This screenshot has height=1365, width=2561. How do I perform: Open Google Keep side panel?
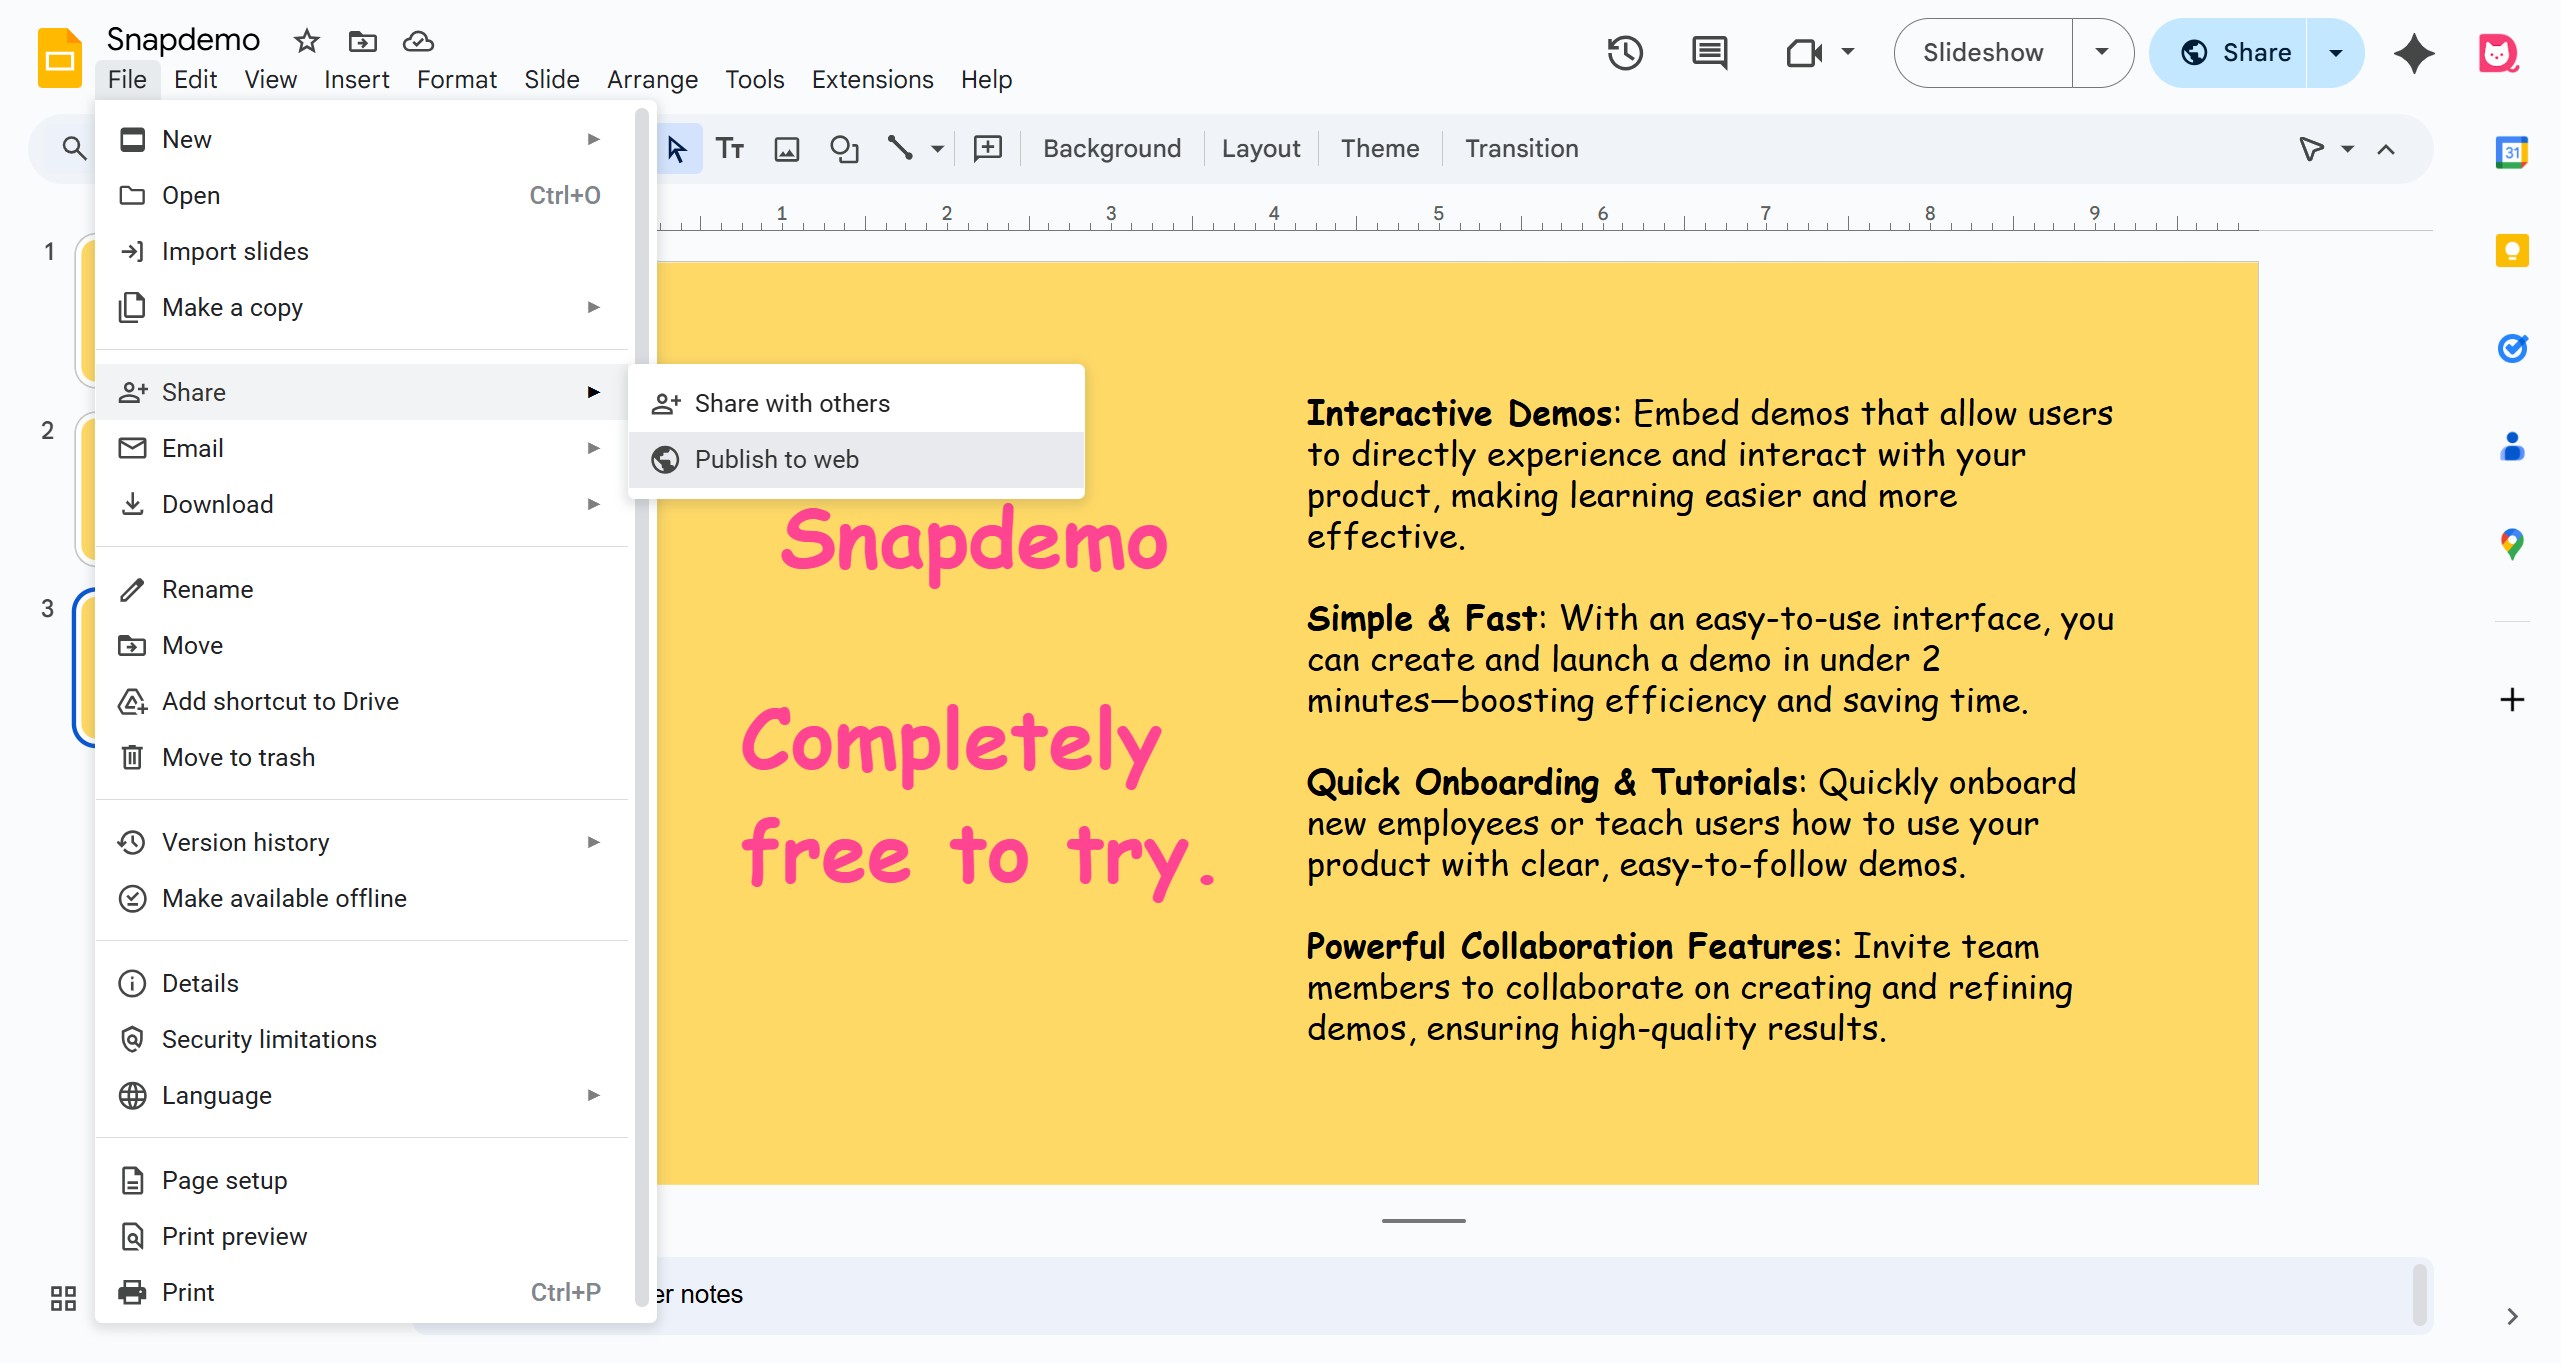2512,250
